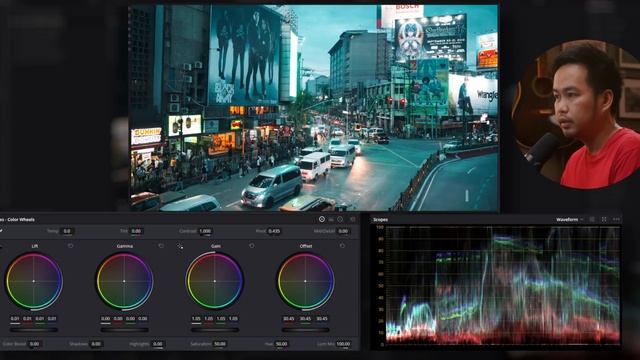
Task: Select the Gamma blue channel value
Action: click(142, 319)
